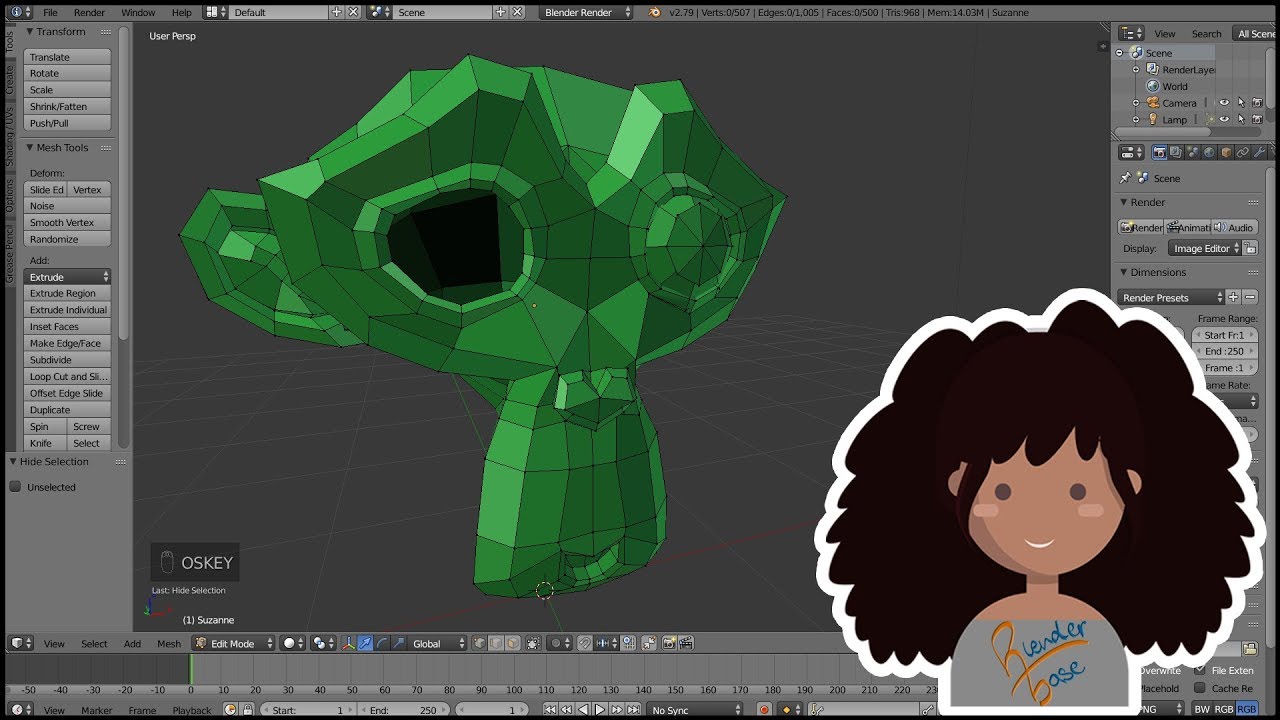1280x720 pixels.
Task: Select the scale manipulator icon
Action: tap(398, 643)
